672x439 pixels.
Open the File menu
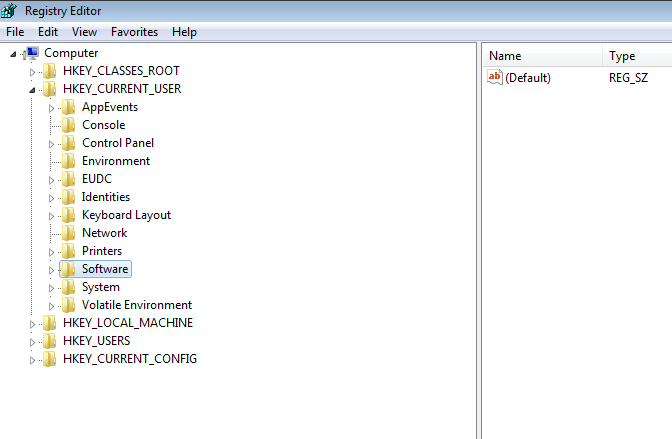[x=15, y=32]
